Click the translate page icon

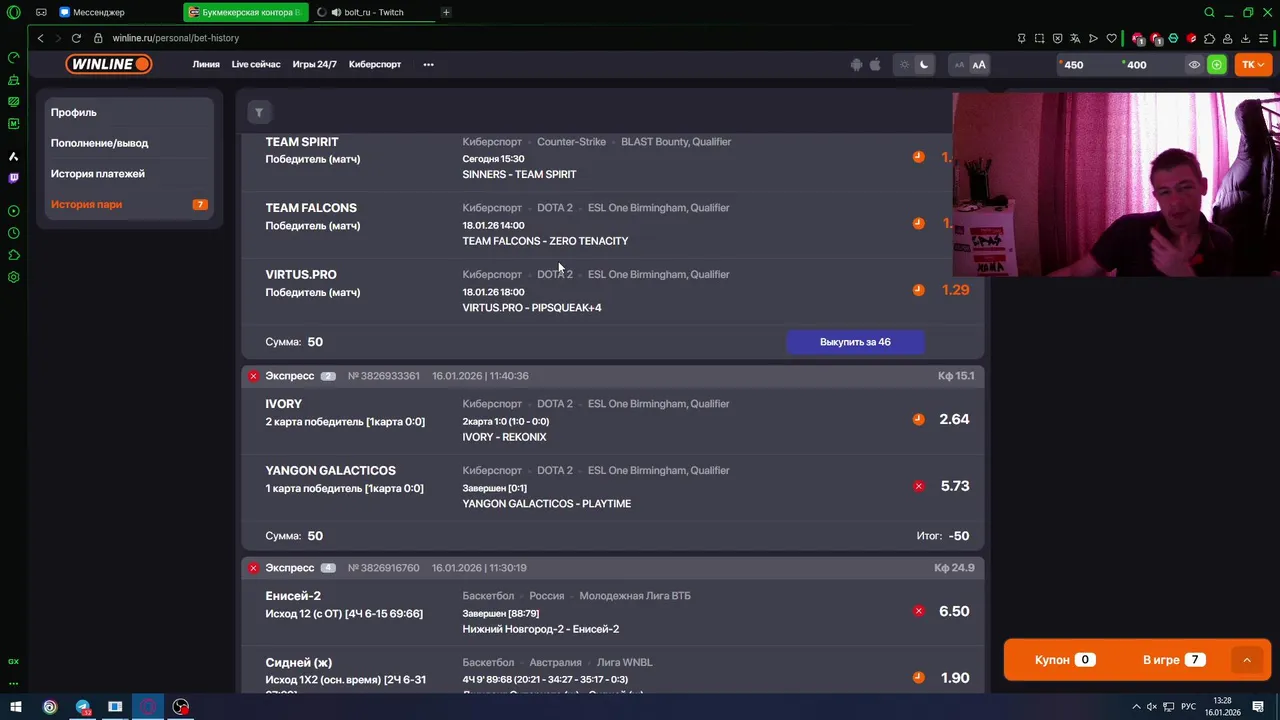tap(1075, 38)
